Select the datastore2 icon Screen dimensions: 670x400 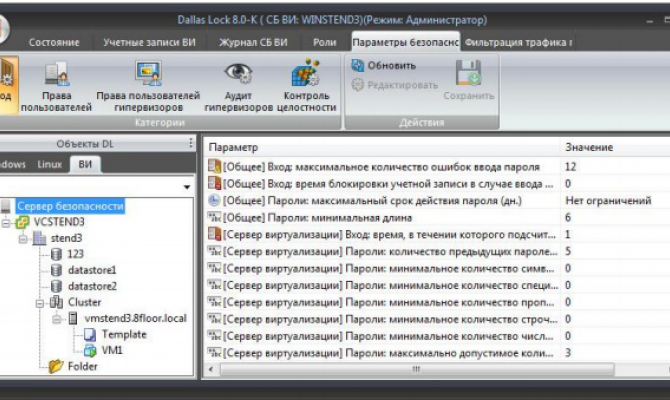pos(56,286)
